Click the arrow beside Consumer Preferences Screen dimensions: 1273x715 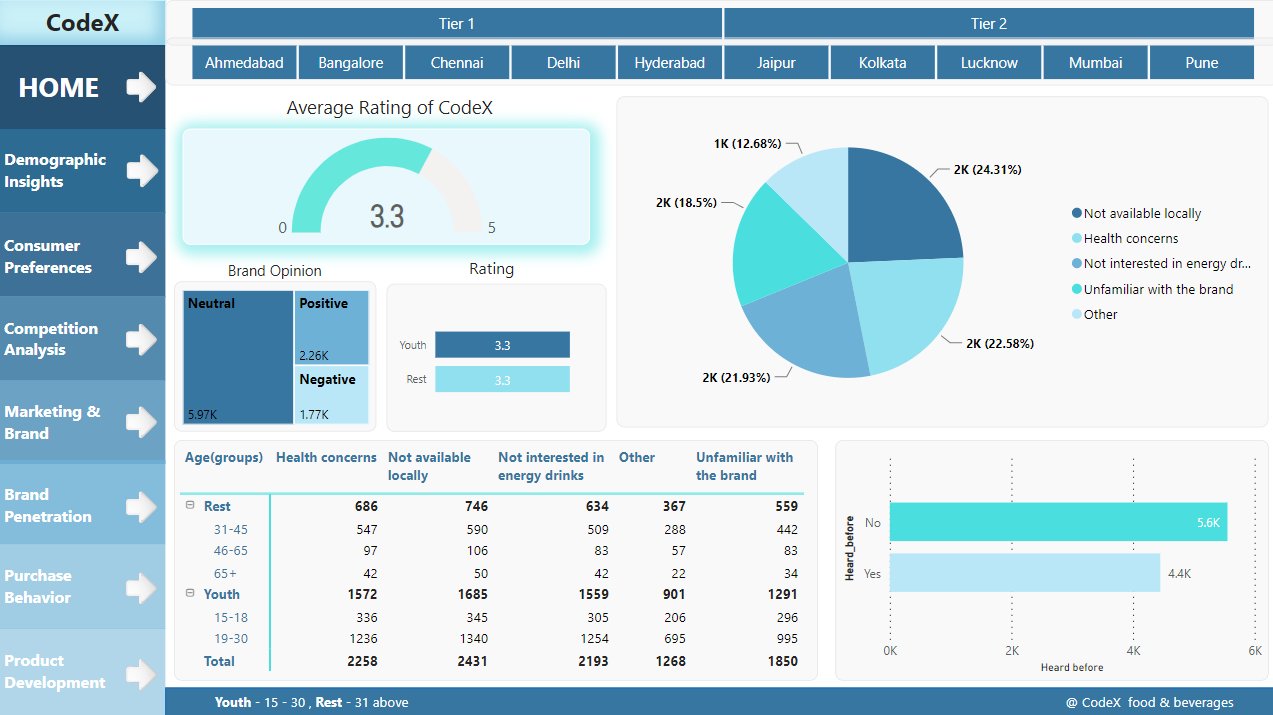[141, 256]
